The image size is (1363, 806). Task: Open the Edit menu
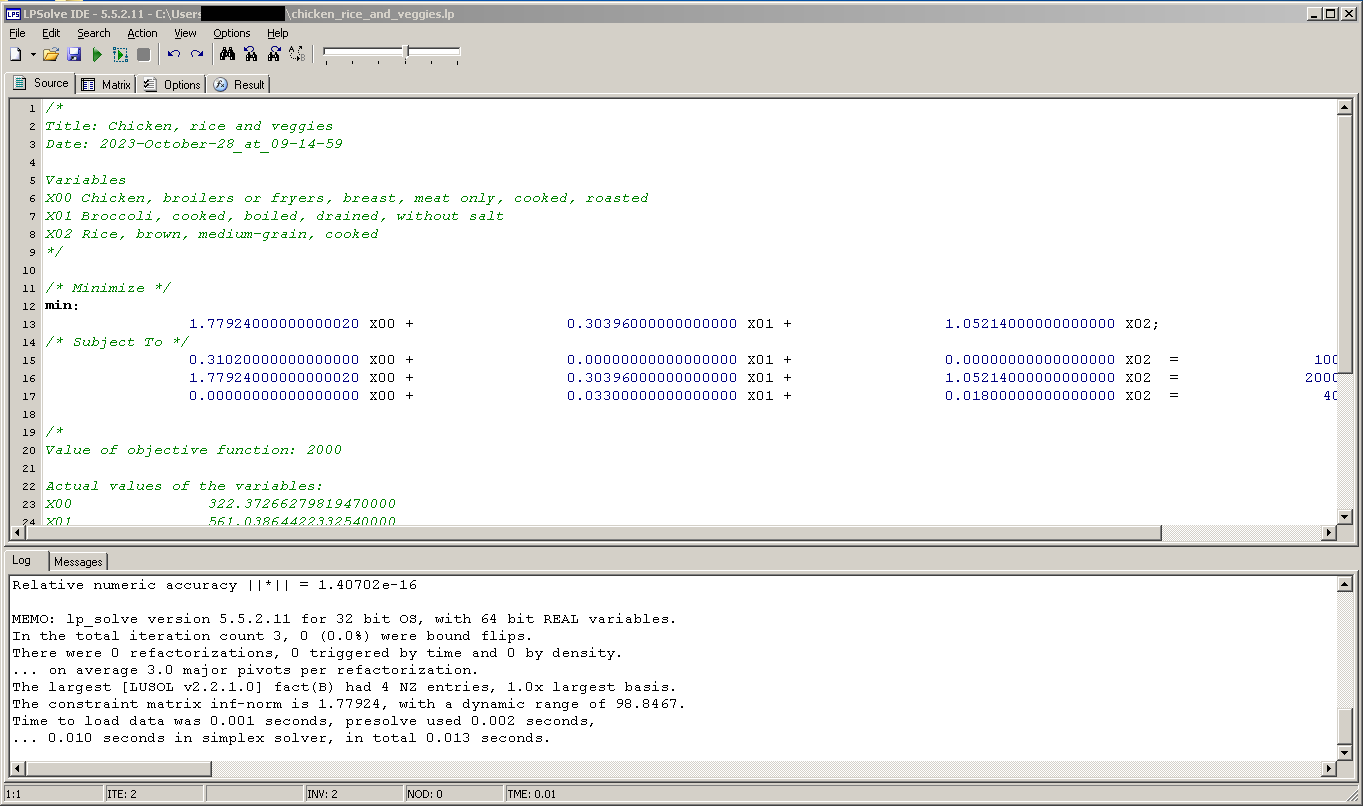pos(51,33)
